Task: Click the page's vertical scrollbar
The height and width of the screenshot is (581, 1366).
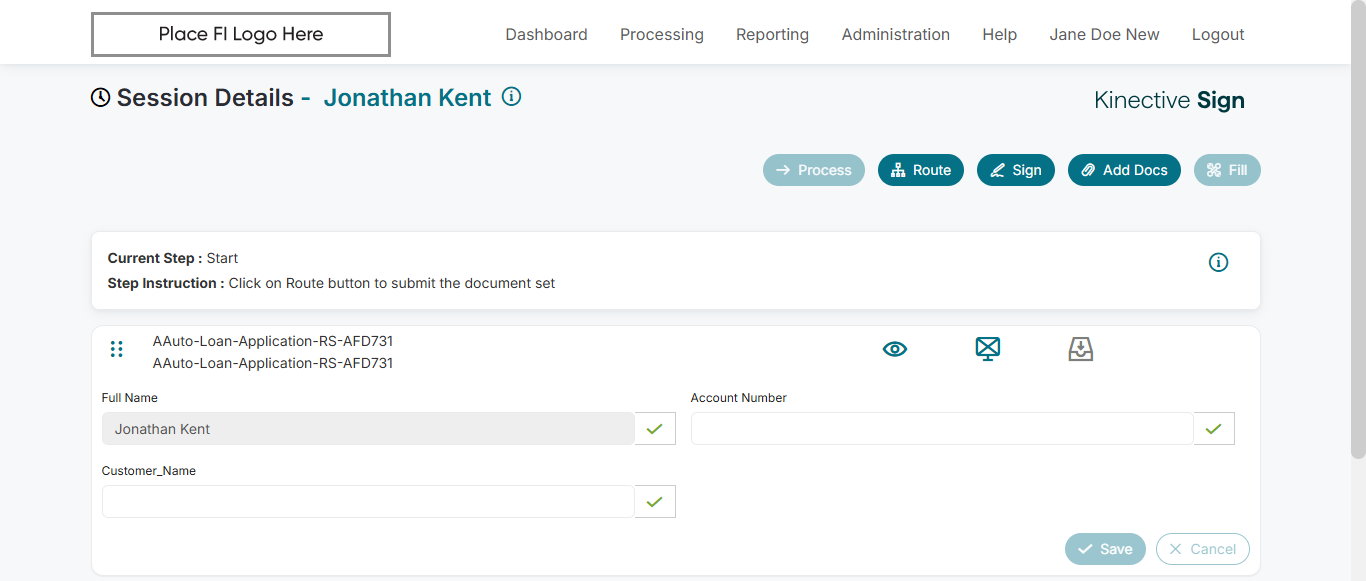Action: 1357,250
